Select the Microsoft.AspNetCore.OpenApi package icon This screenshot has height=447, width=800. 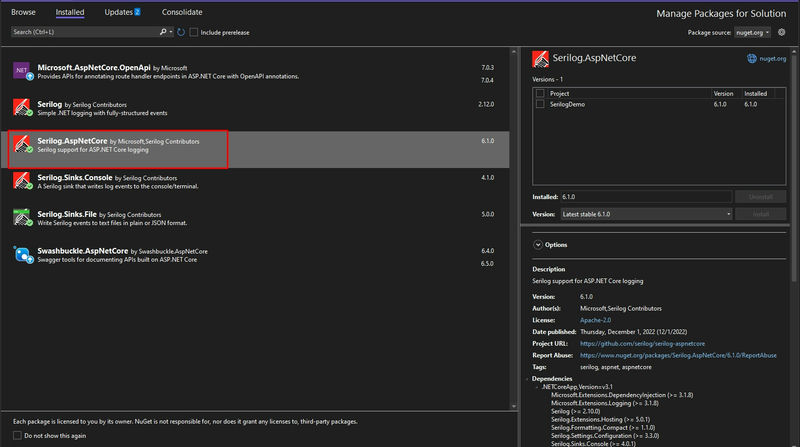point(22,70)
